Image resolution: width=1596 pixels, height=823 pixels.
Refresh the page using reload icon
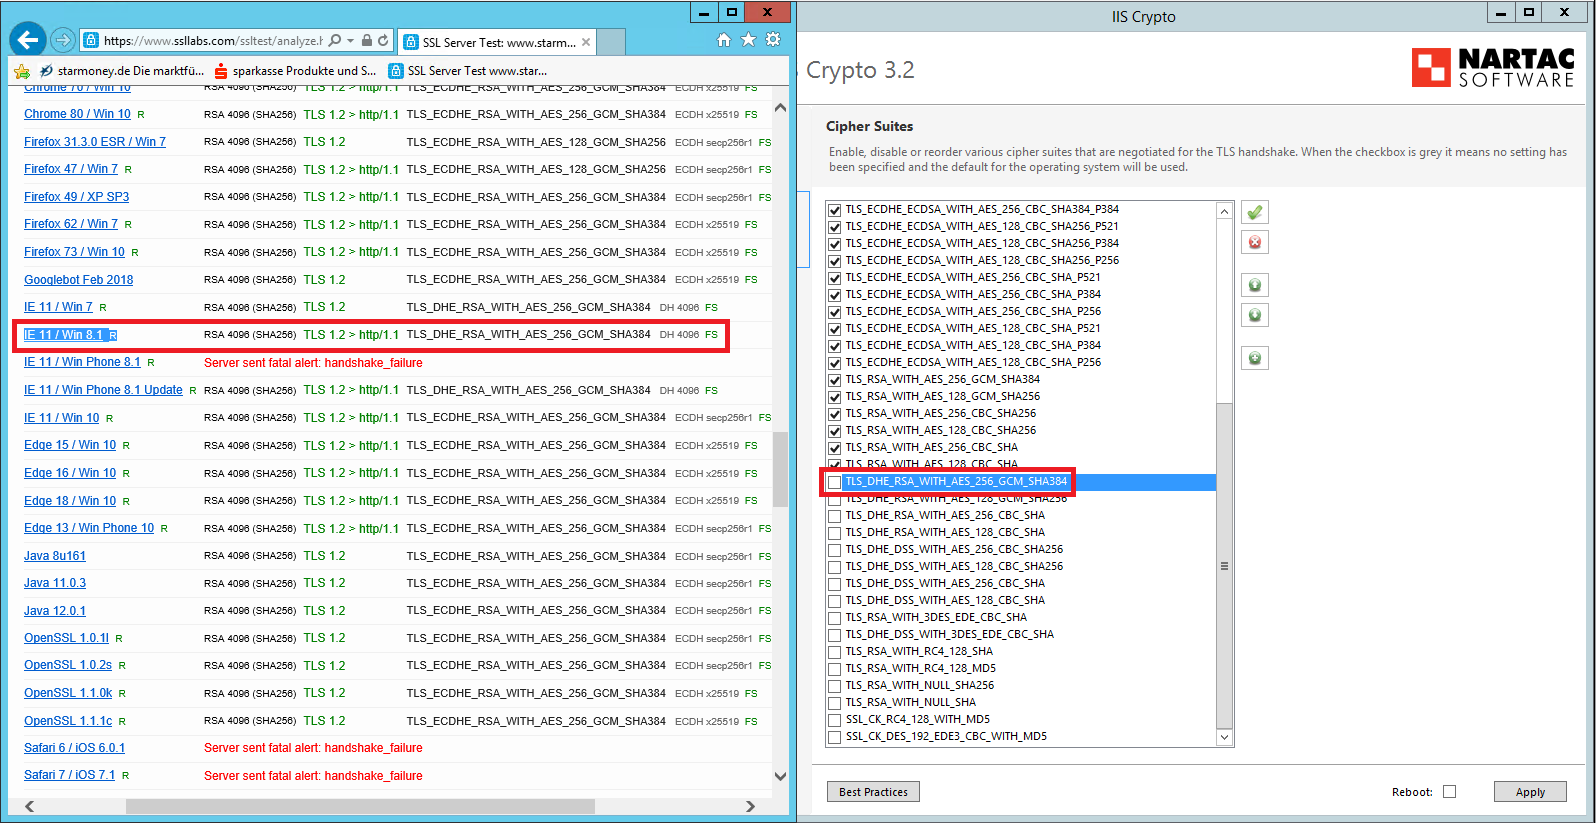pos(383,41)
